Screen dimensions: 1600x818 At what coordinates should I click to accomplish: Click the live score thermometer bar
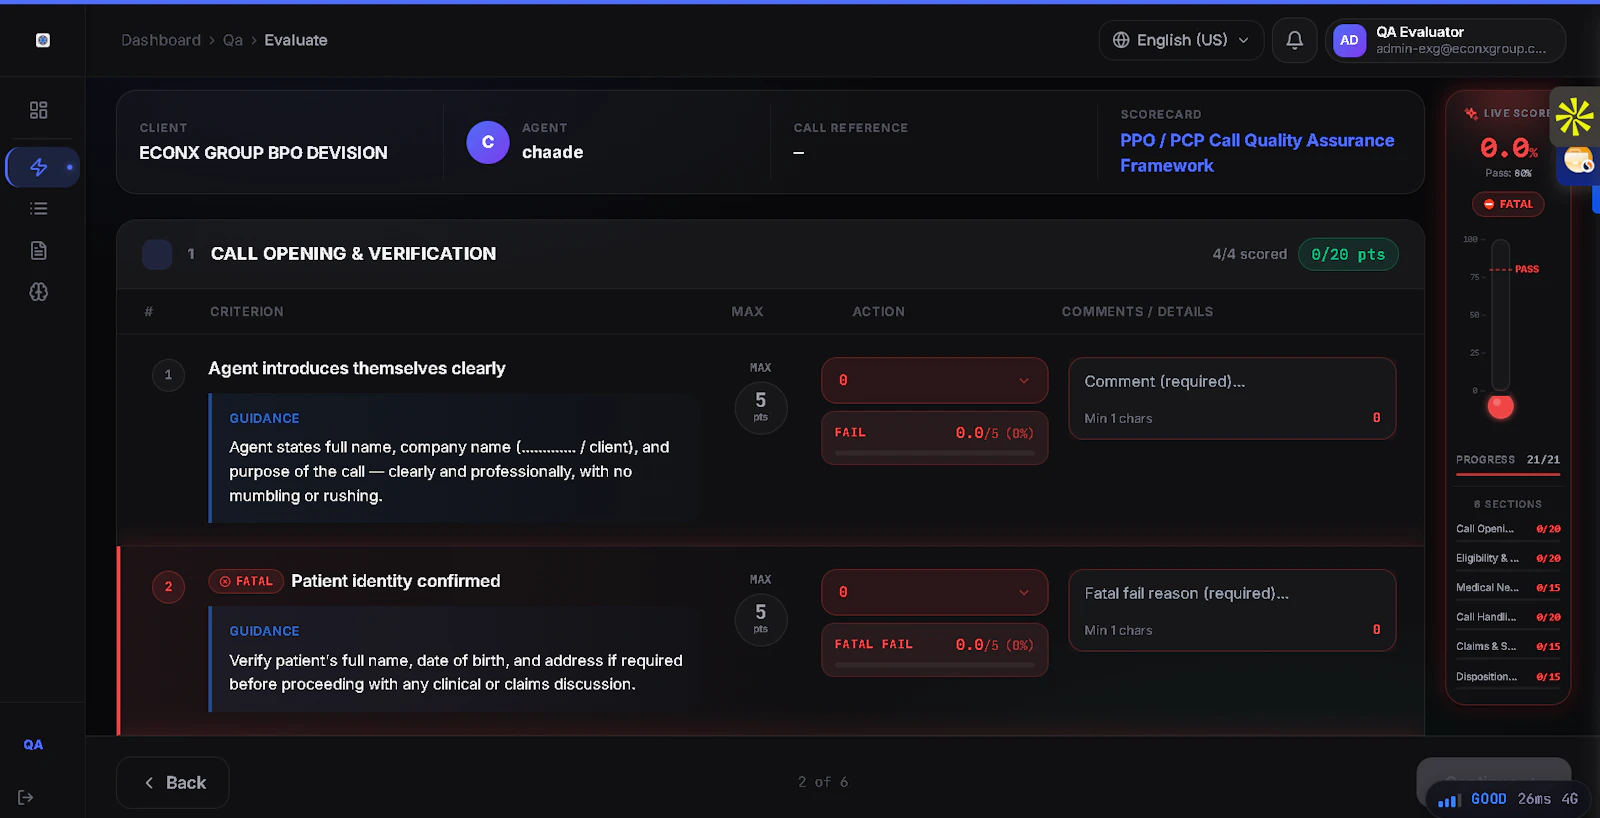[1501, 316]
